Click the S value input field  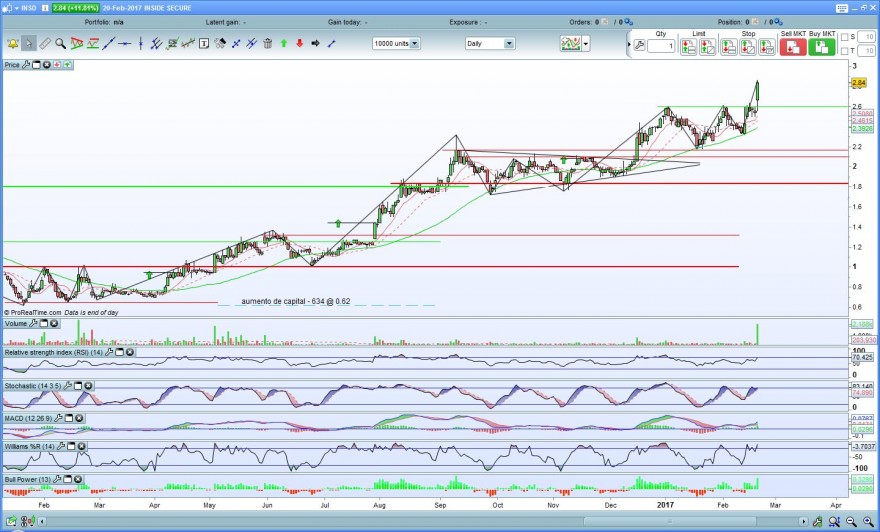click(867, 37)
